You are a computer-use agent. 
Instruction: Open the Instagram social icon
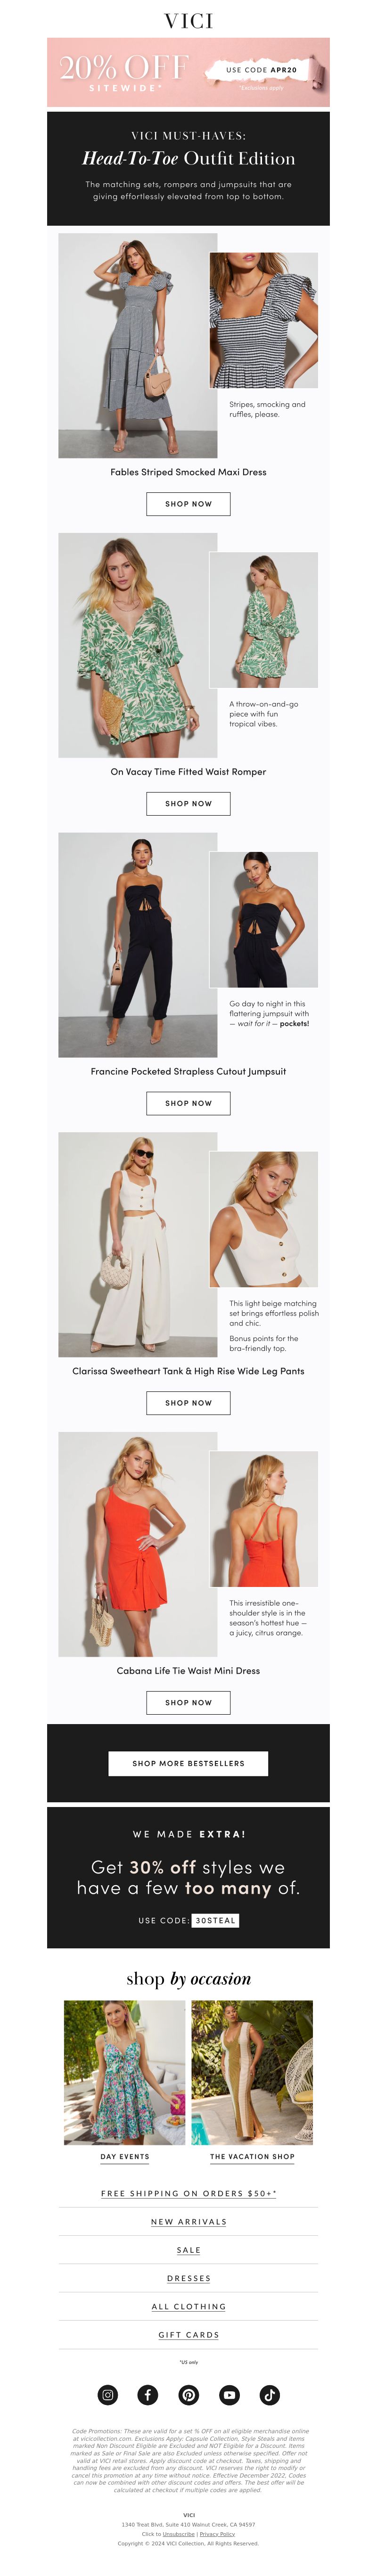coord(108,2394)
